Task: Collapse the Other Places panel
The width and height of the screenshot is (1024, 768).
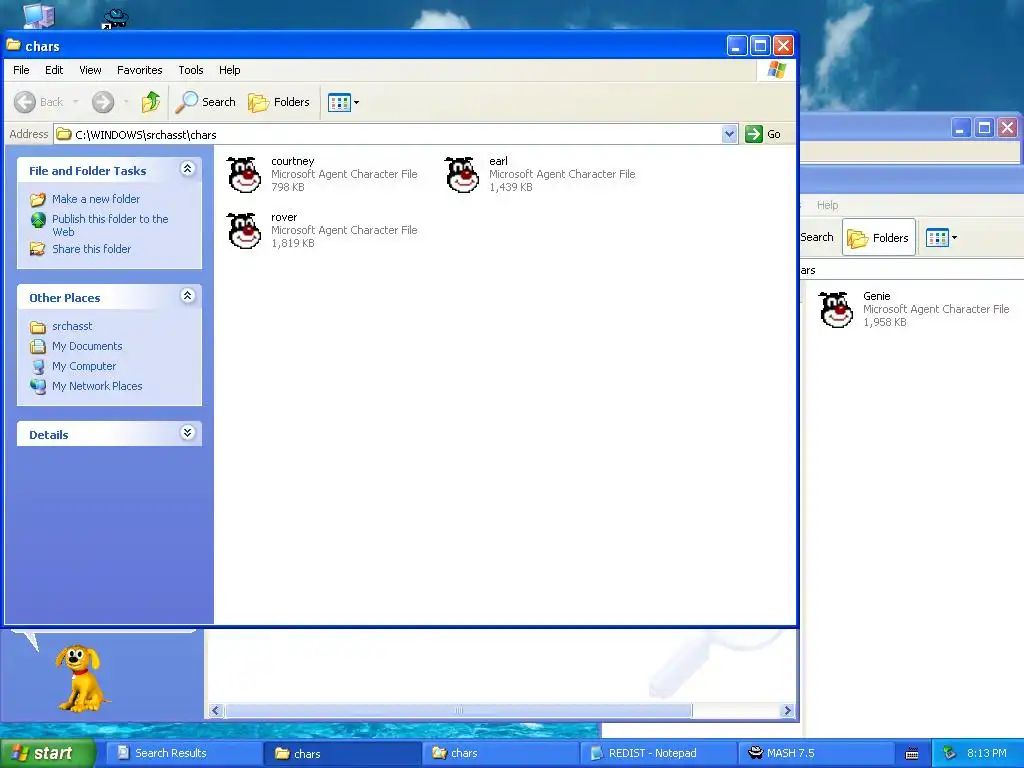Action: coord(187,296)
